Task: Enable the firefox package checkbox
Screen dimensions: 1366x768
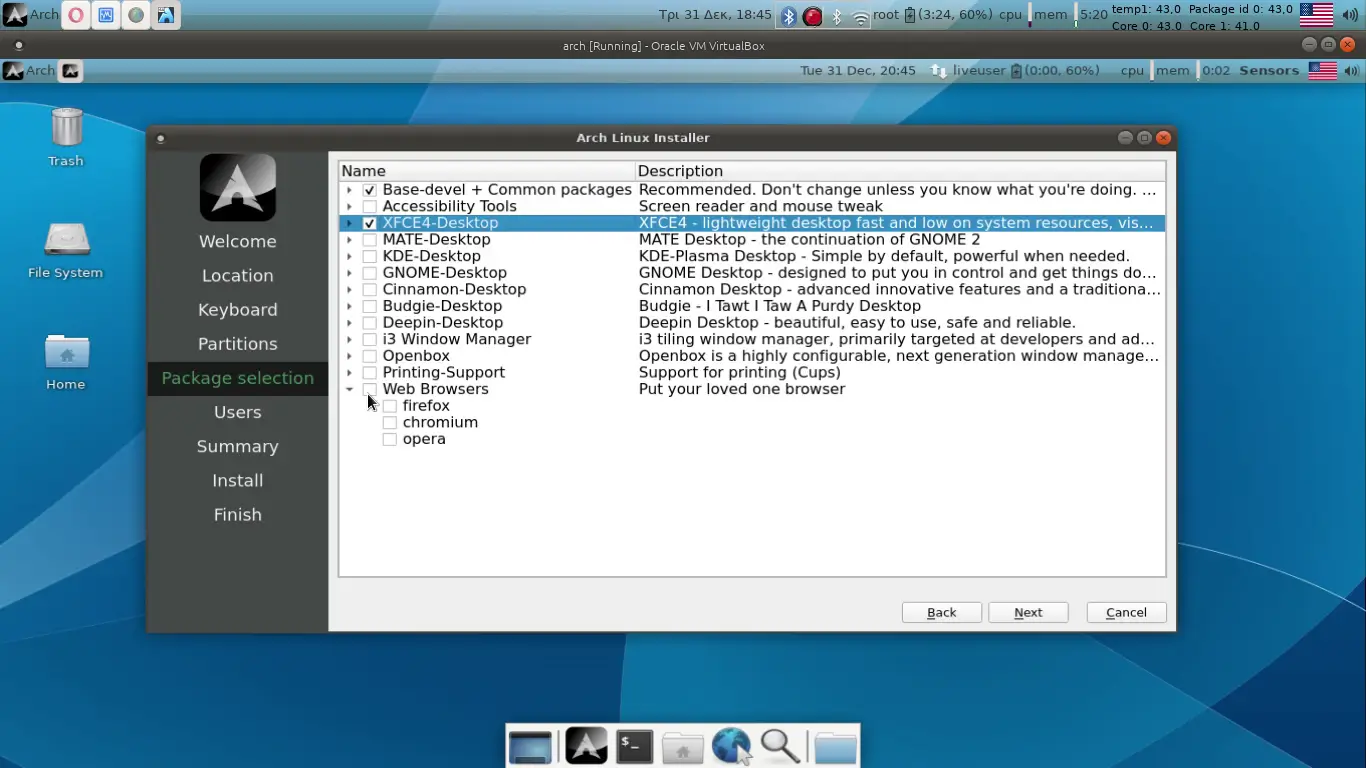Action: (x=390, y=405)
